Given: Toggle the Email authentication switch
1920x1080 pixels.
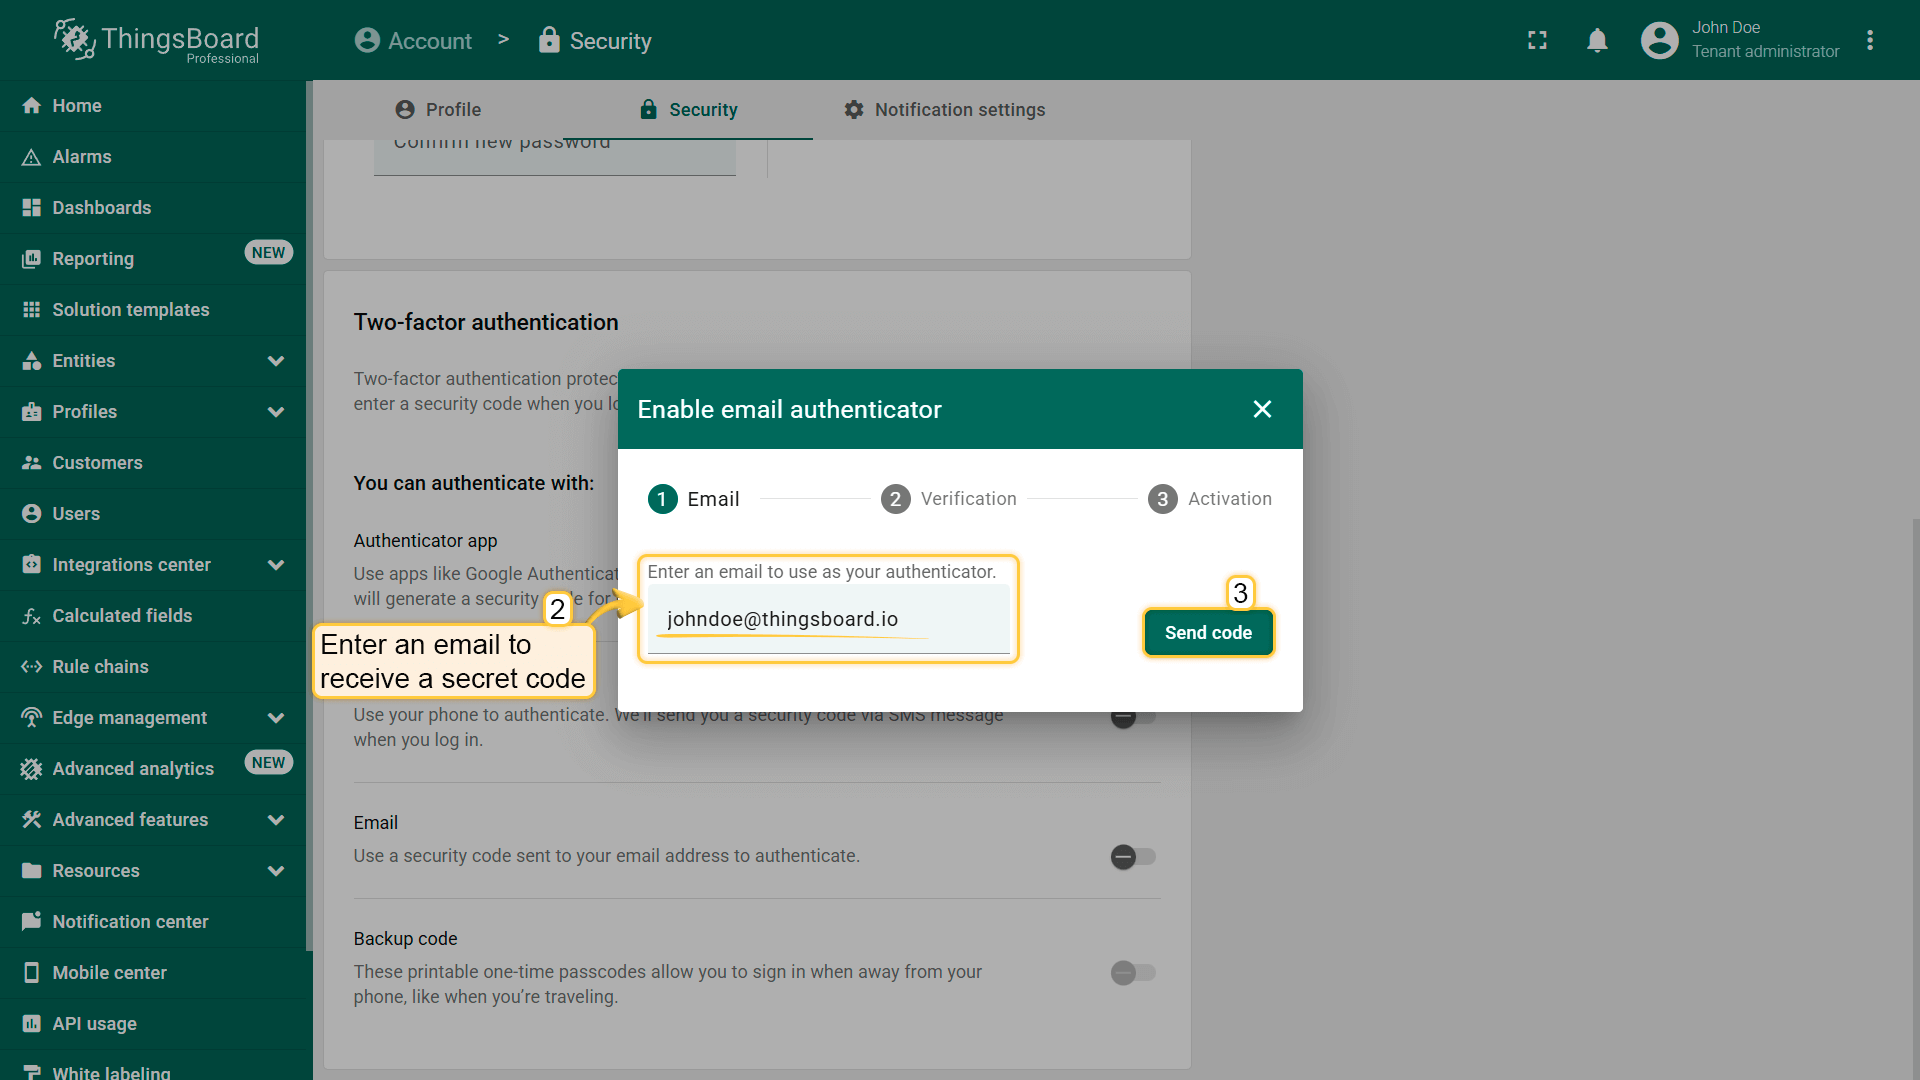Looking at the screenshot, I should [x=1133, y=857].
